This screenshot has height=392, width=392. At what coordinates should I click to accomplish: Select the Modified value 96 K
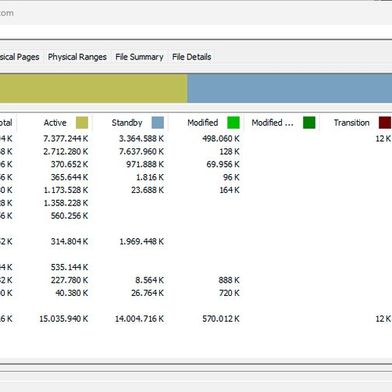(231, 177)
